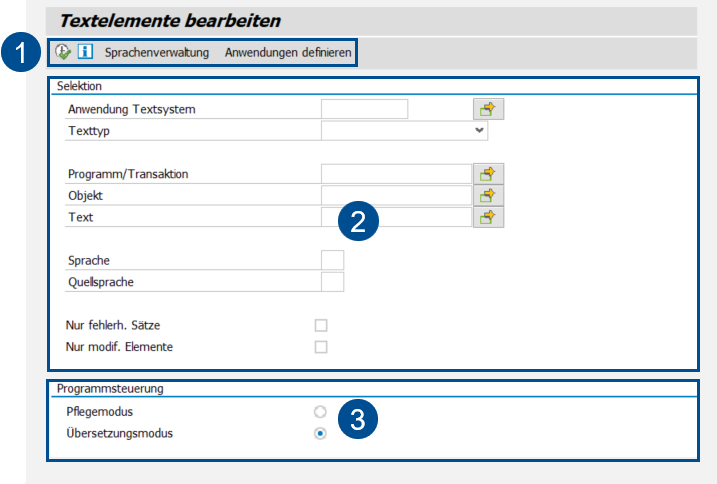Open the Sprachenverwaltung toolbar entry
This screenshot has width=717, height=484.
coord(157,51)
